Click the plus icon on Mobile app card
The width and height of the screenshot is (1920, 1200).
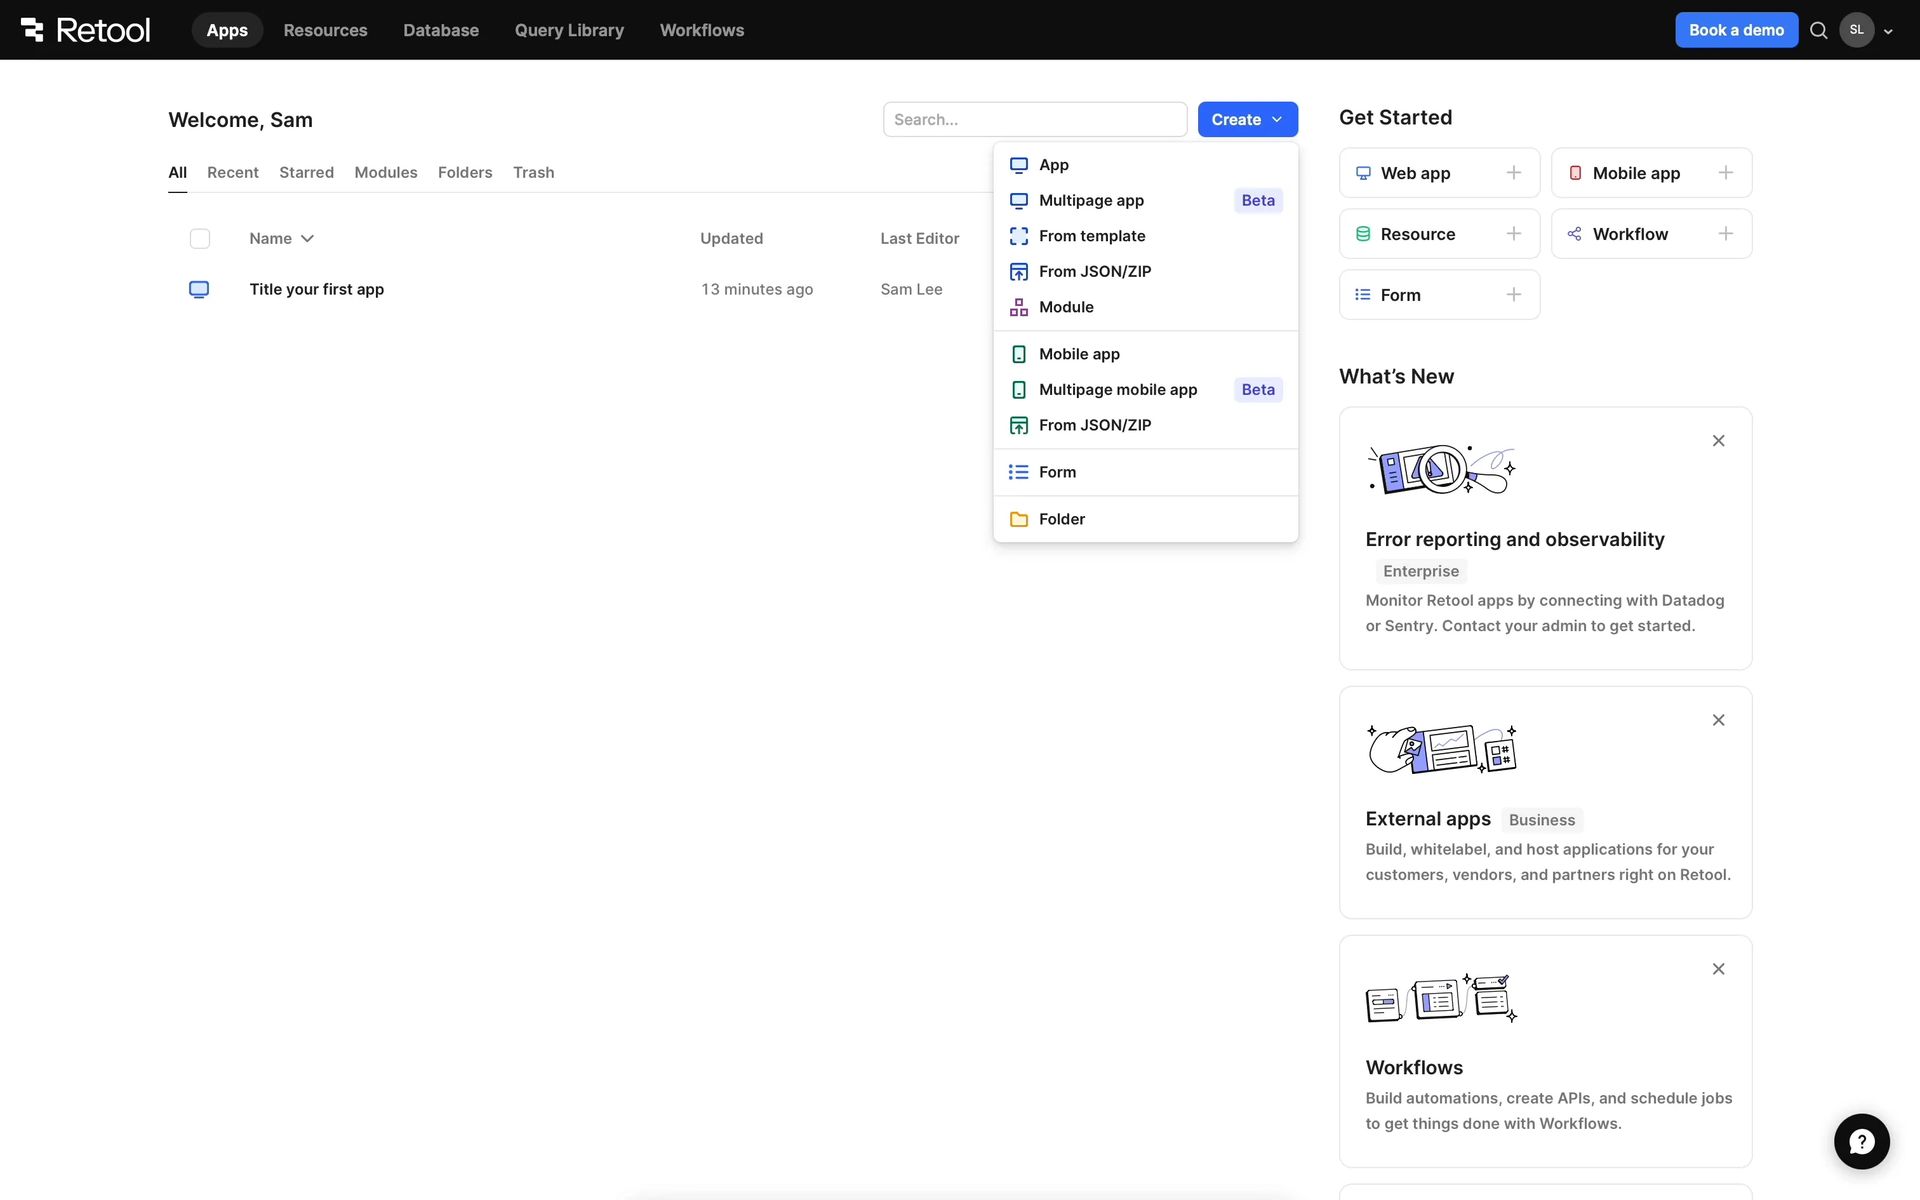1726,173
